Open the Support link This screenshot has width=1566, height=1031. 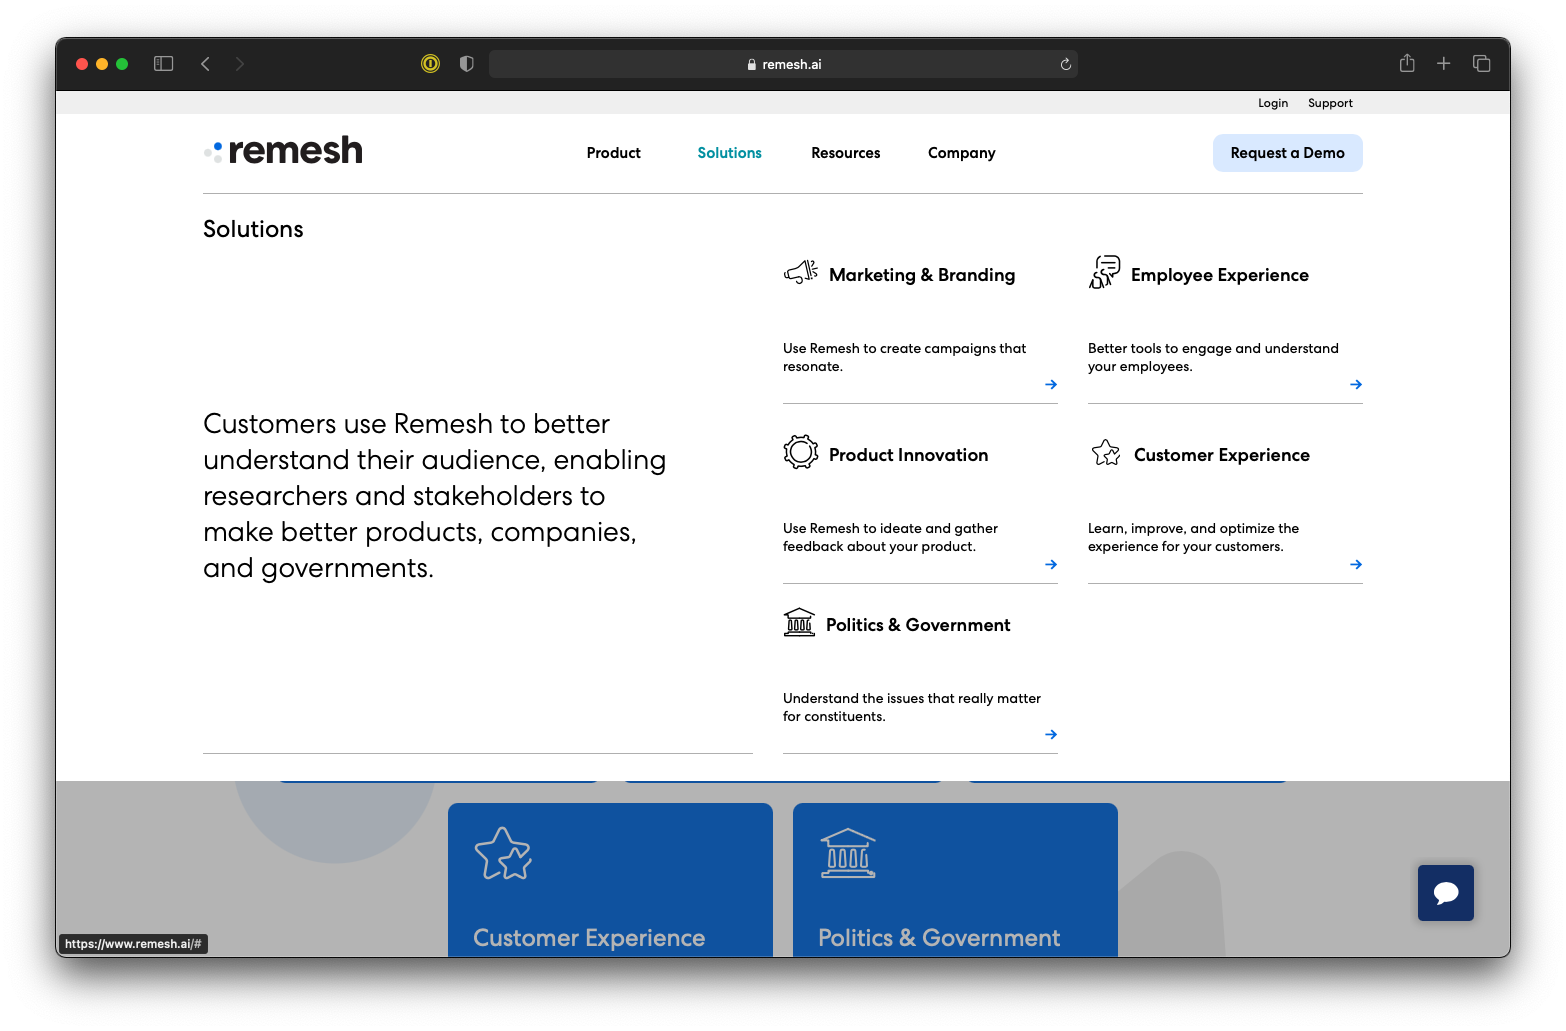tap(1330, 103)
